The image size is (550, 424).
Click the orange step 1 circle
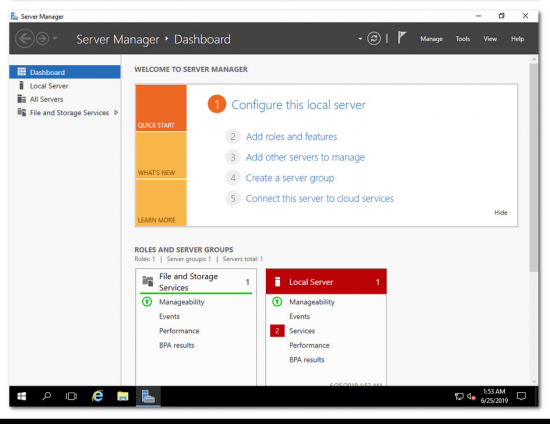[x=217, y=105]
